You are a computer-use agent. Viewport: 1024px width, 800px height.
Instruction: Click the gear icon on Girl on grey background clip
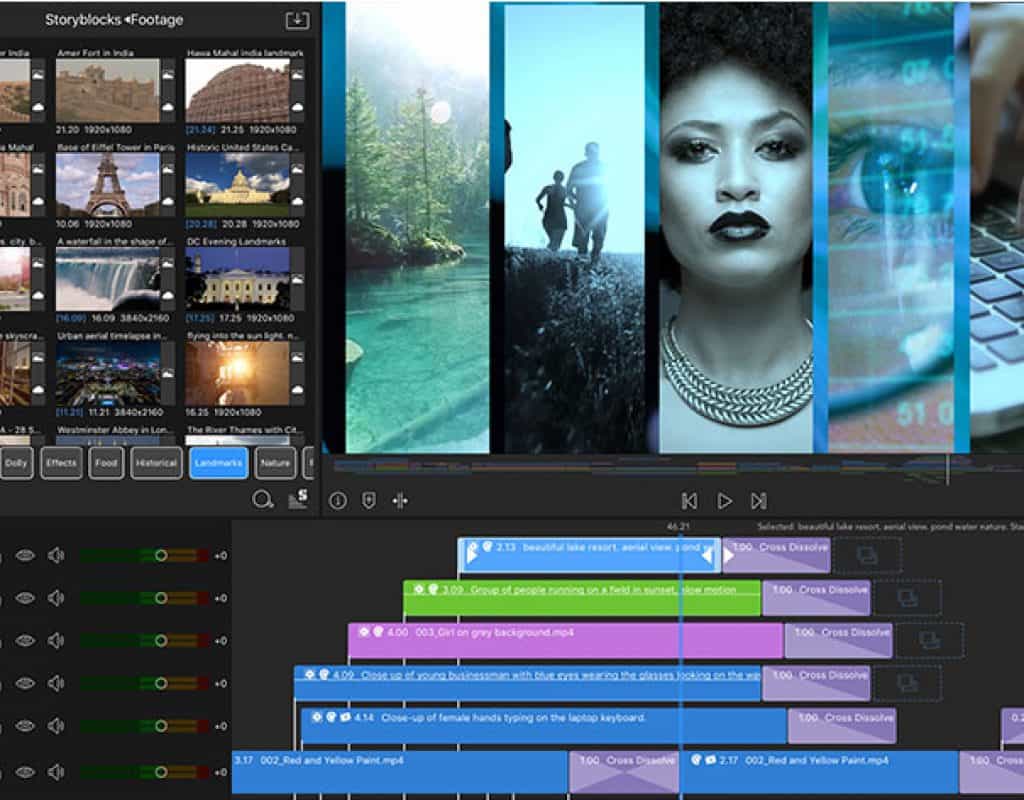[364, 632]
